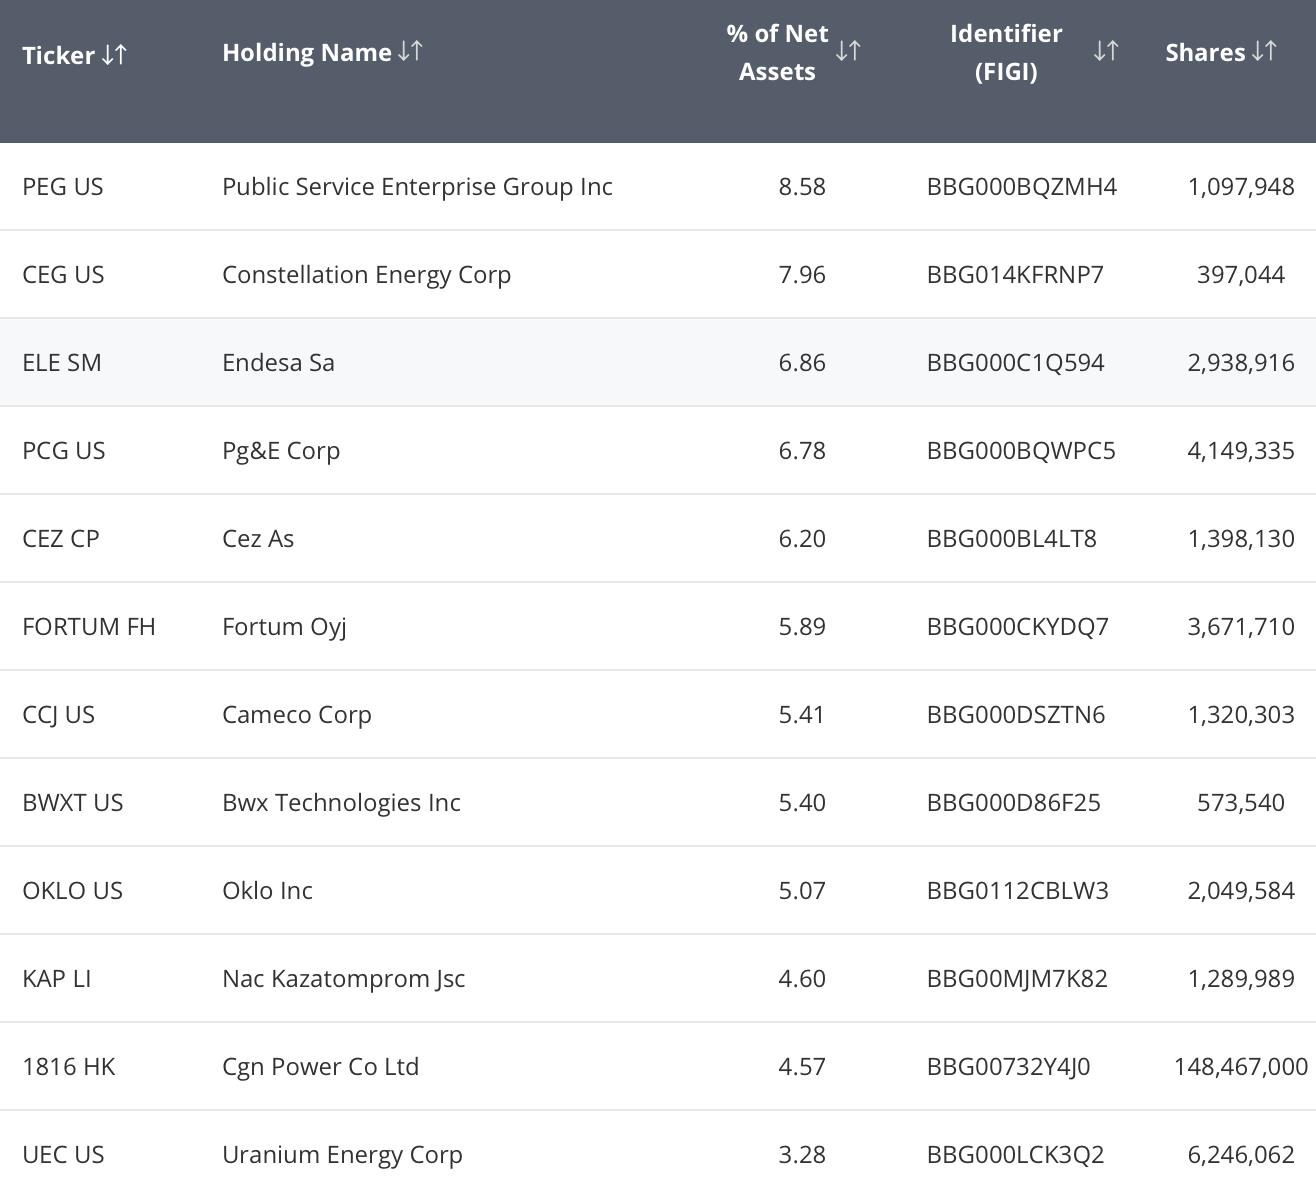
Task: Select value 8.58 in net assets
Action: tap(802, 187)
